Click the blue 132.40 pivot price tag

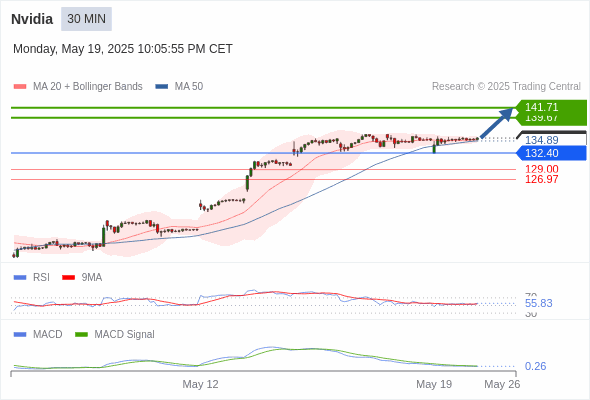(551, 153)
